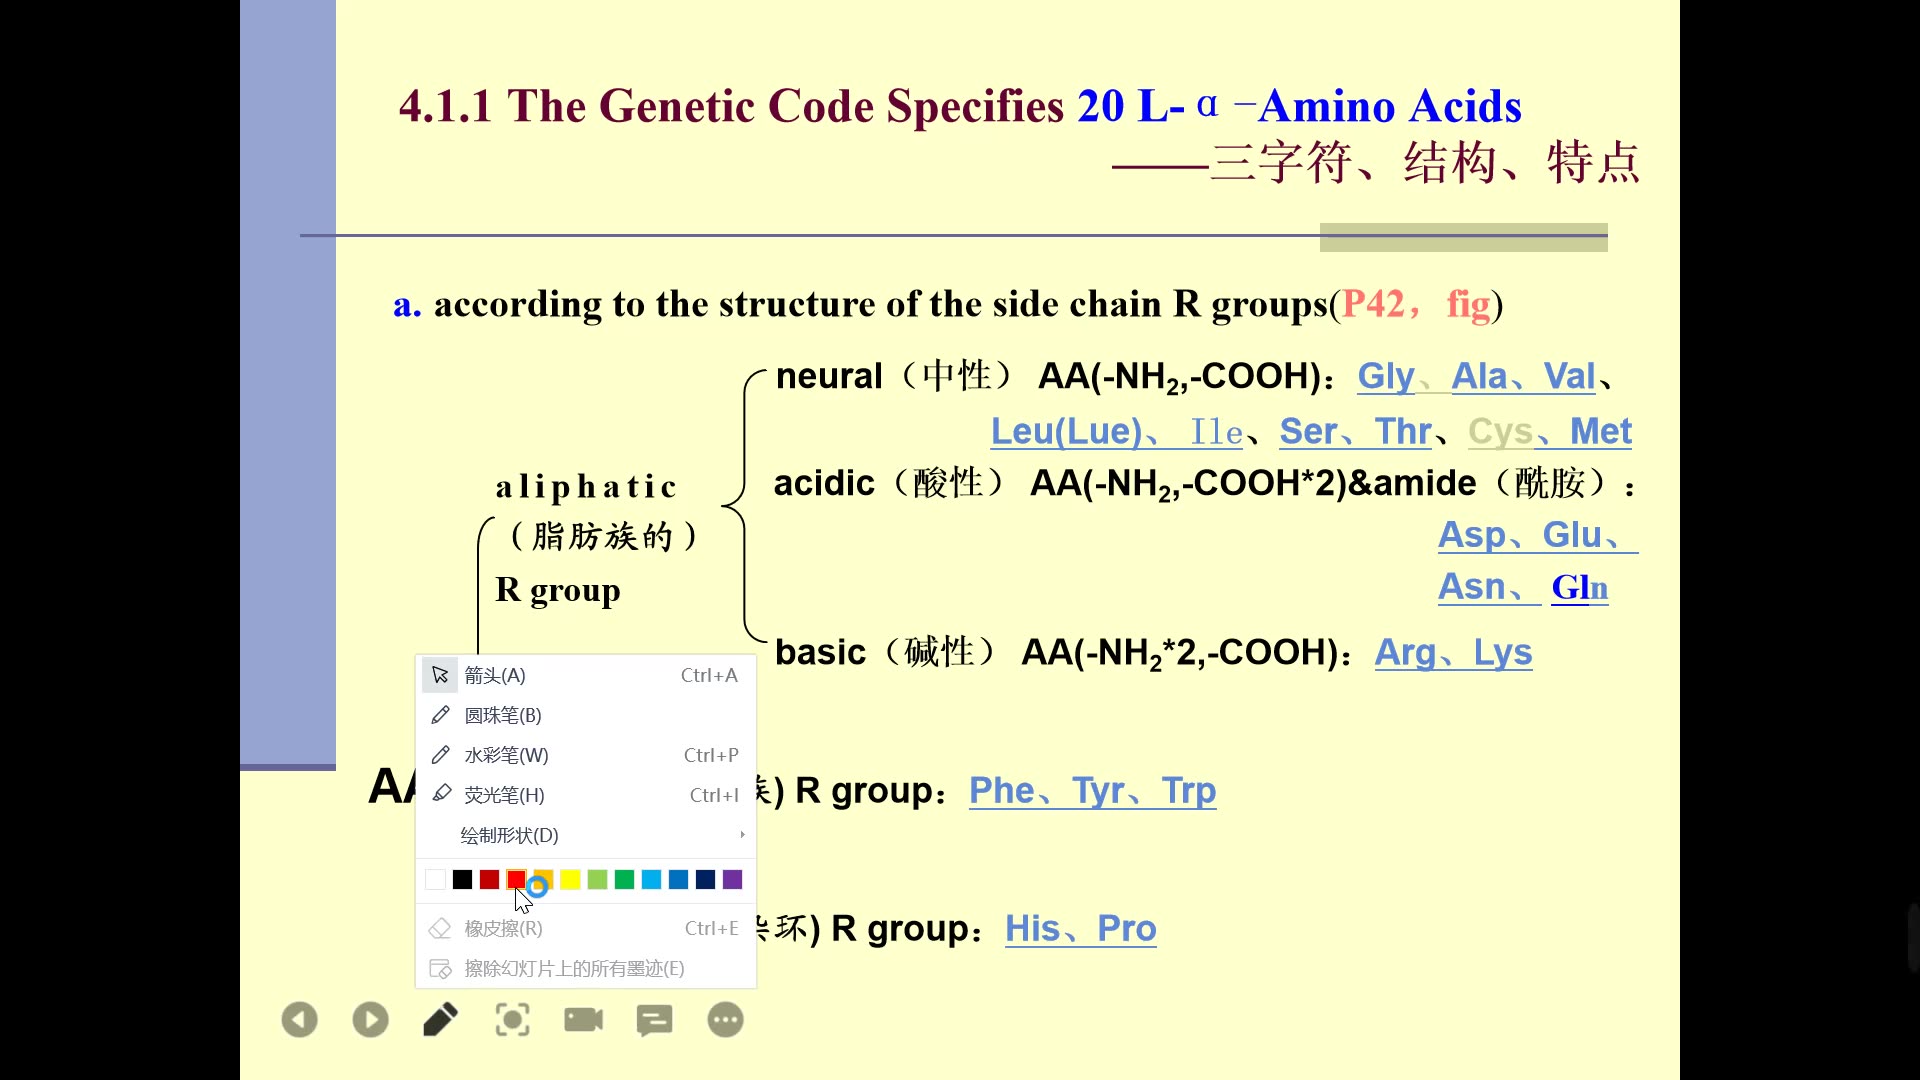Screen dimensions: 1920x1080
Task: Click the video camera recording icon
Action: pyautogui.click(x=583, y=1020)
